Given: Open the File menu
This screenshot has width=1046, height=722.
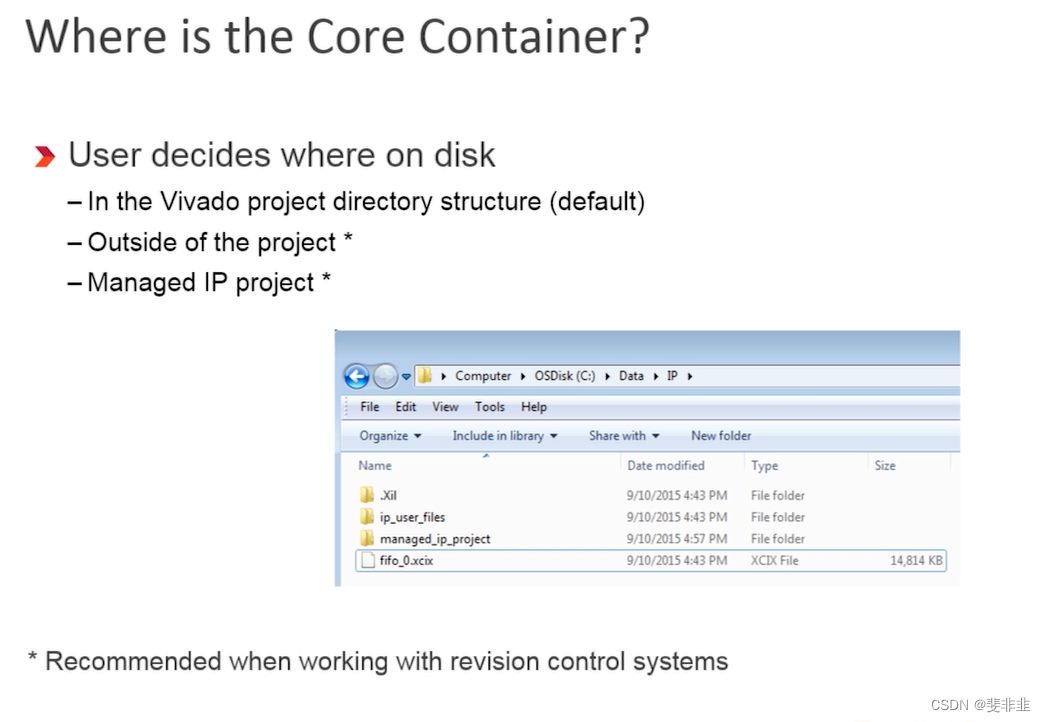Looking at the screenshot, I should 368,407.
